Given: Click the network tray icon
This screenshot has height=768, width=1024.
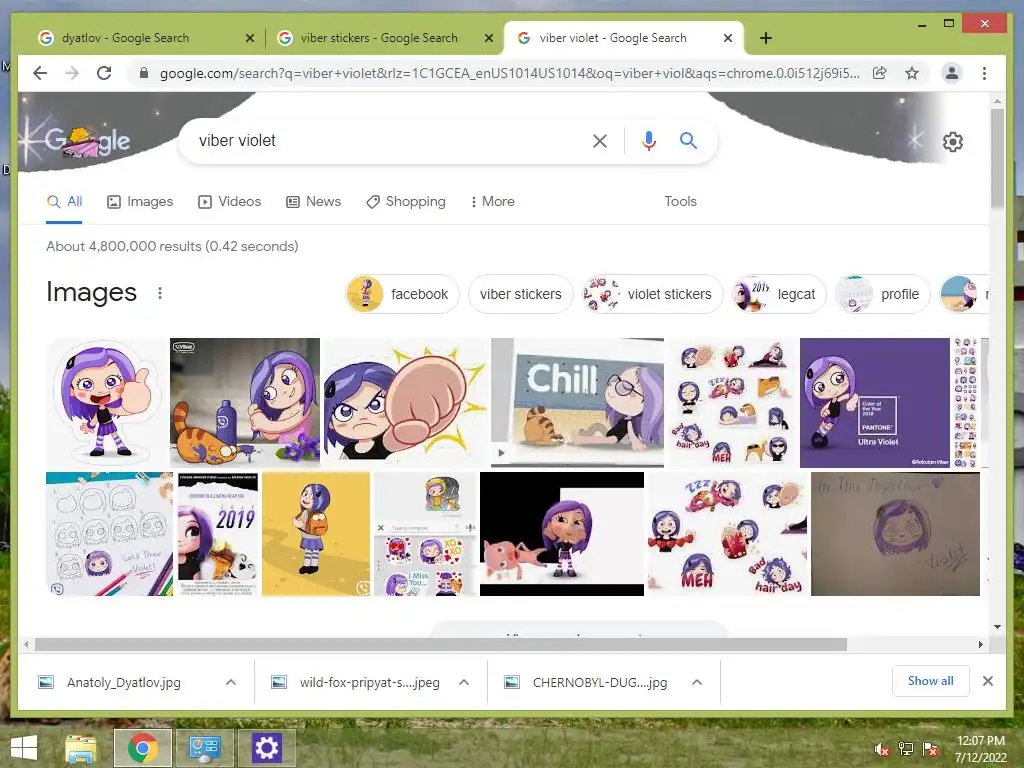Looking at the screenshot, I should point(906,749).
